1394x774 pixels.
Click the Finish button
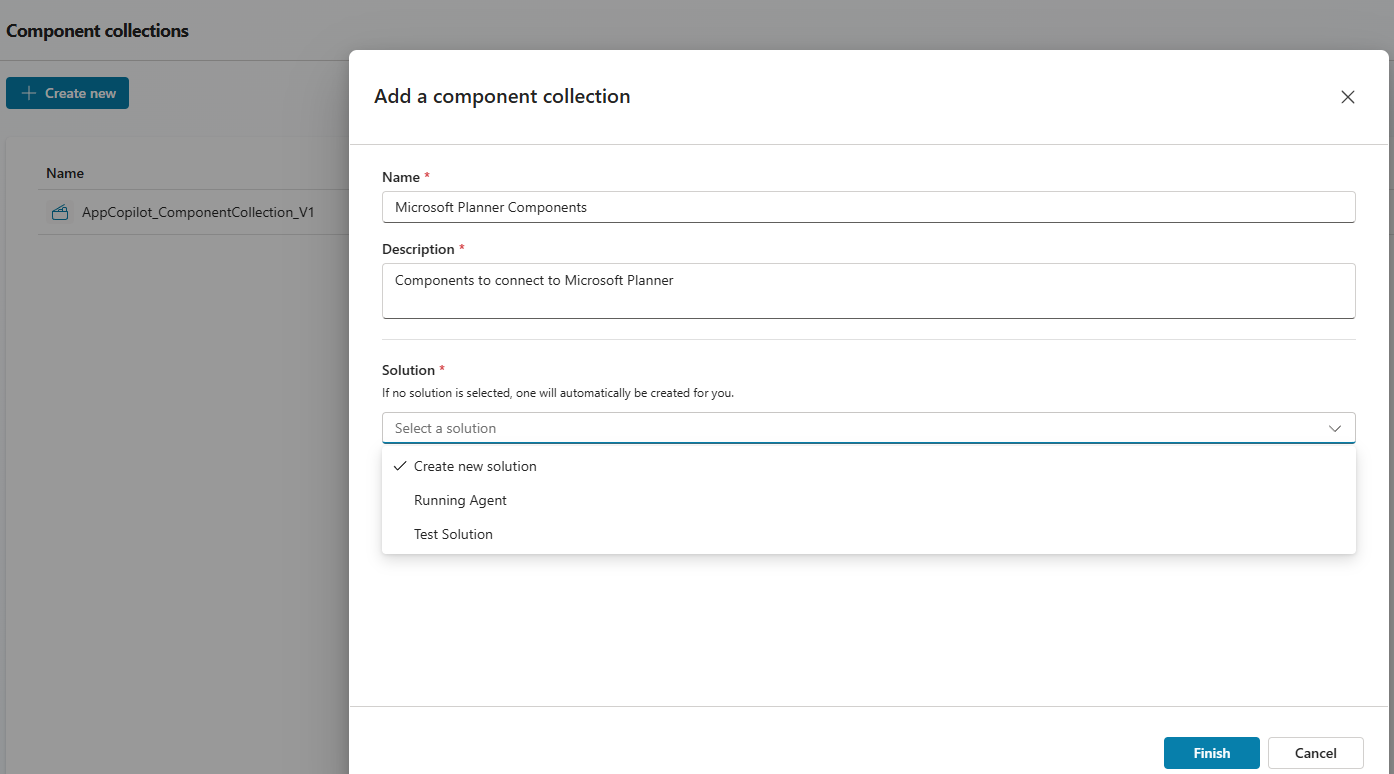tap(1211, 753)
